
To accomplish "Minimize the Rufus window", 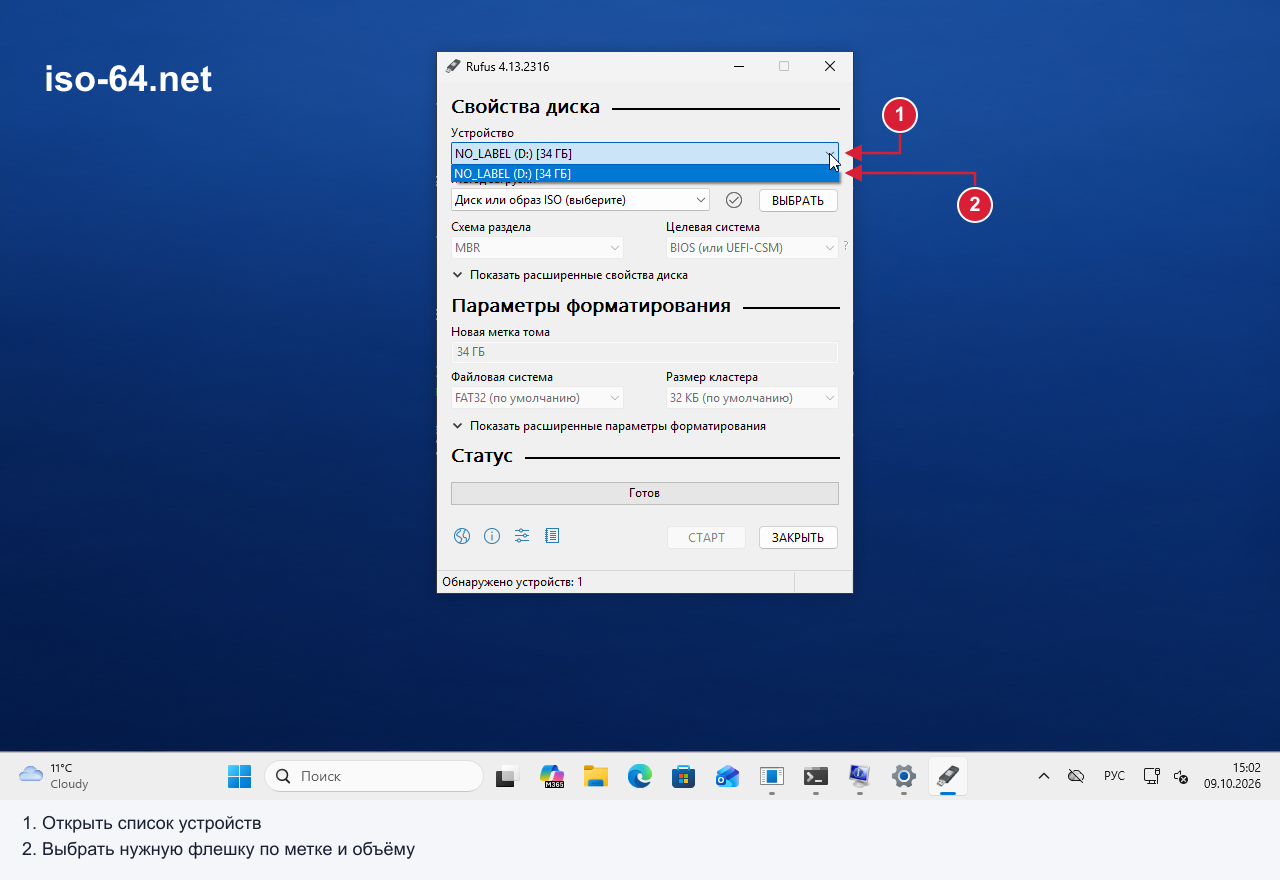I will click(x=739, y=67).
